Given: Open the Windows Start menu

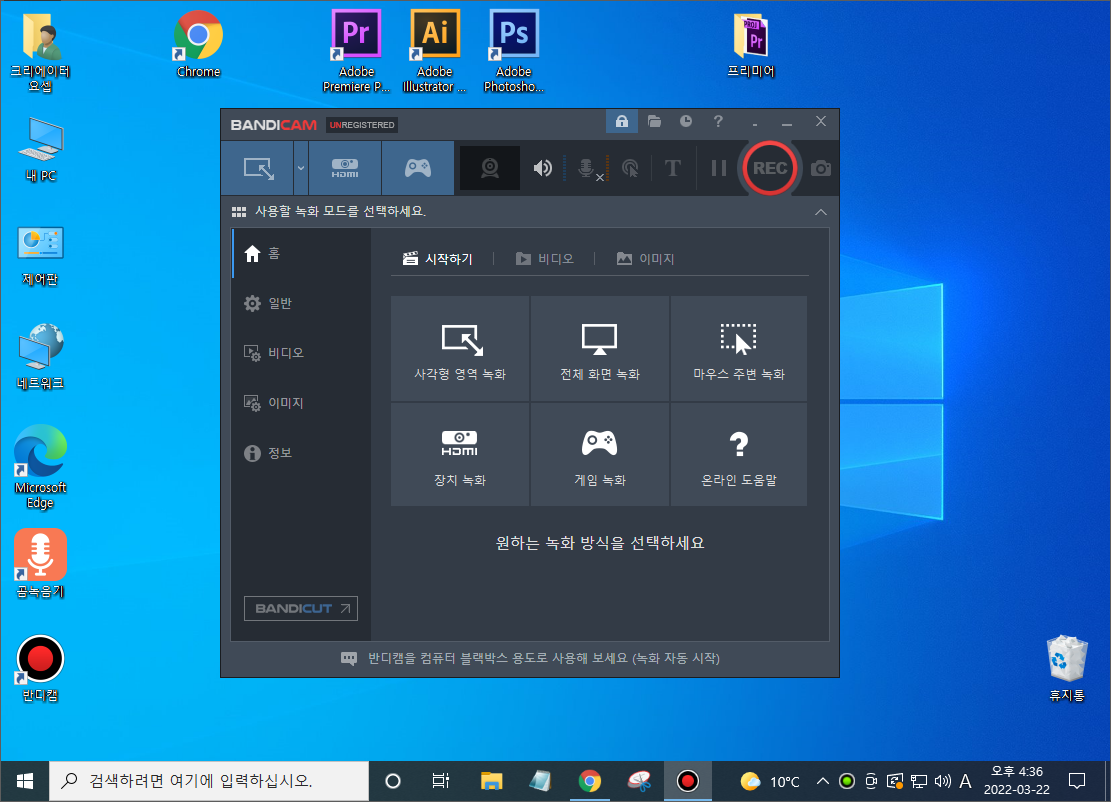Looking at the screenshot, I should click(24, 781).
